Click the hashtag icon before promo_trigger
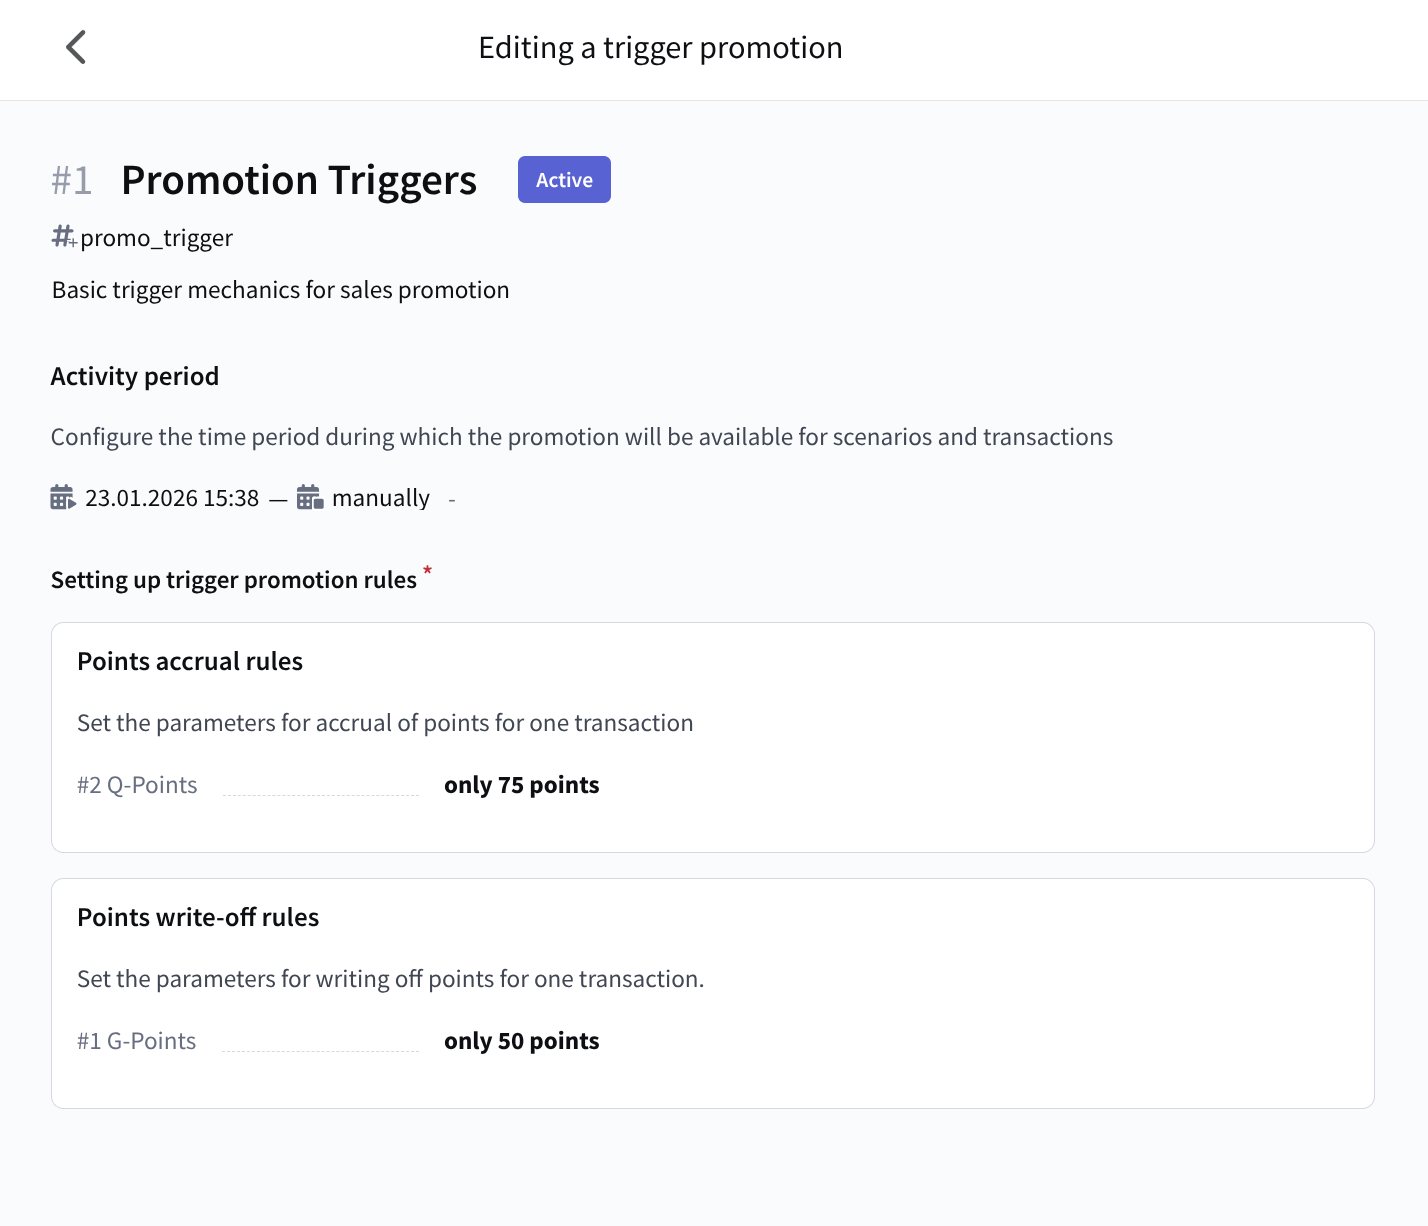Image resolution: width=1428 pixels, height=1226 pixels. 63,237
